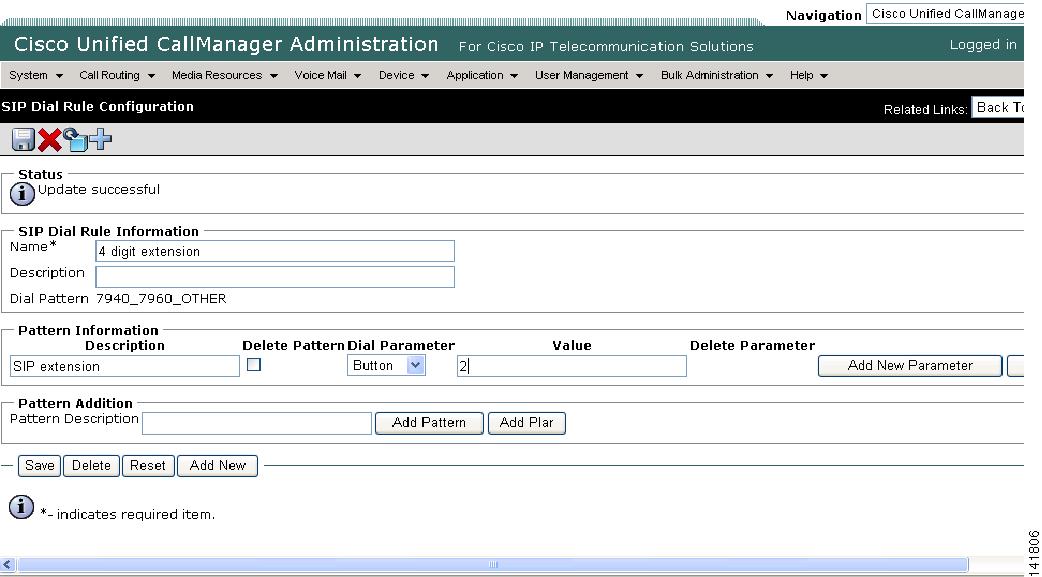
Task: Click the bottom Reset button
Action: [x=148, y=465]
